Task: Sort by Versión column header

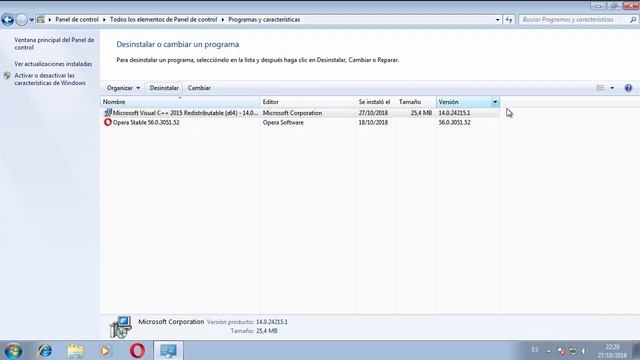Action: tap(463, 102)
